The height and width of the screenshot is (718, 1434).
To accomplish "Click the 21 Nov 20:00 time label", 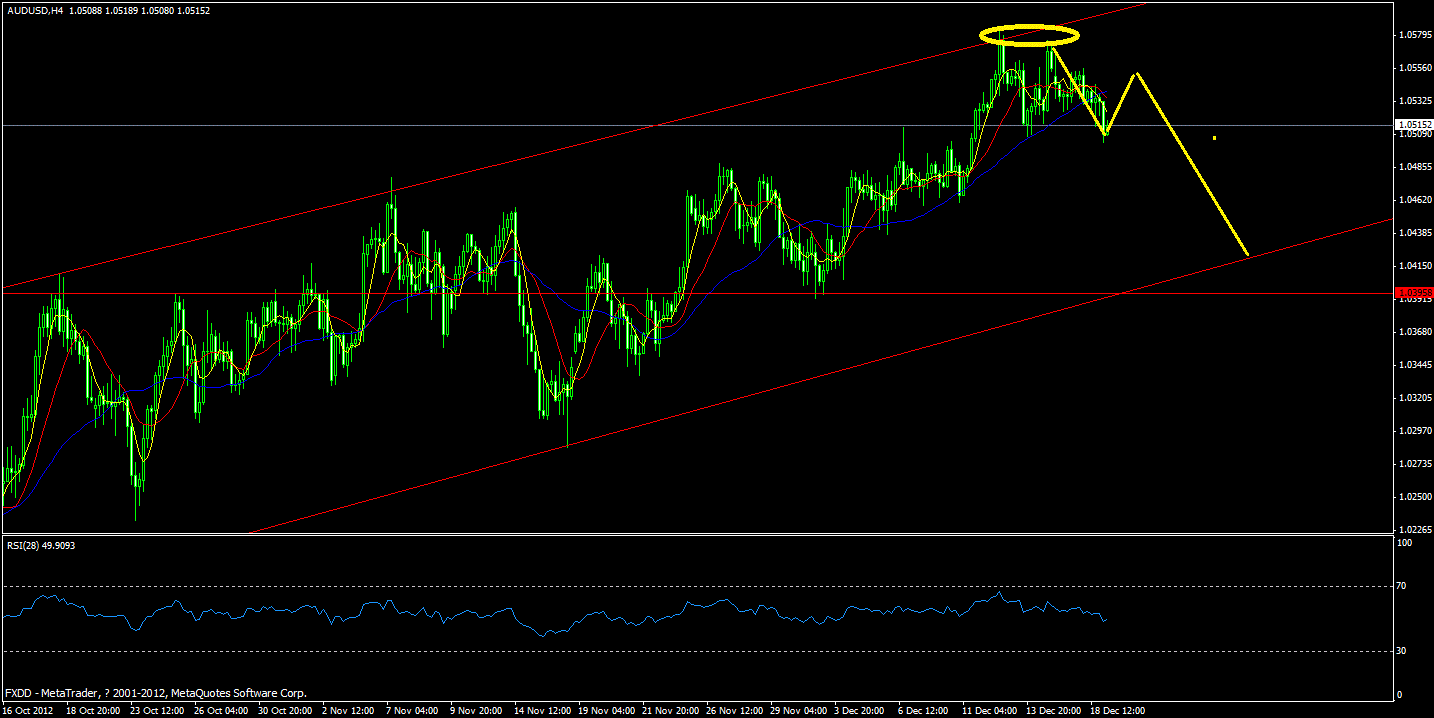I will pos(671,711).
